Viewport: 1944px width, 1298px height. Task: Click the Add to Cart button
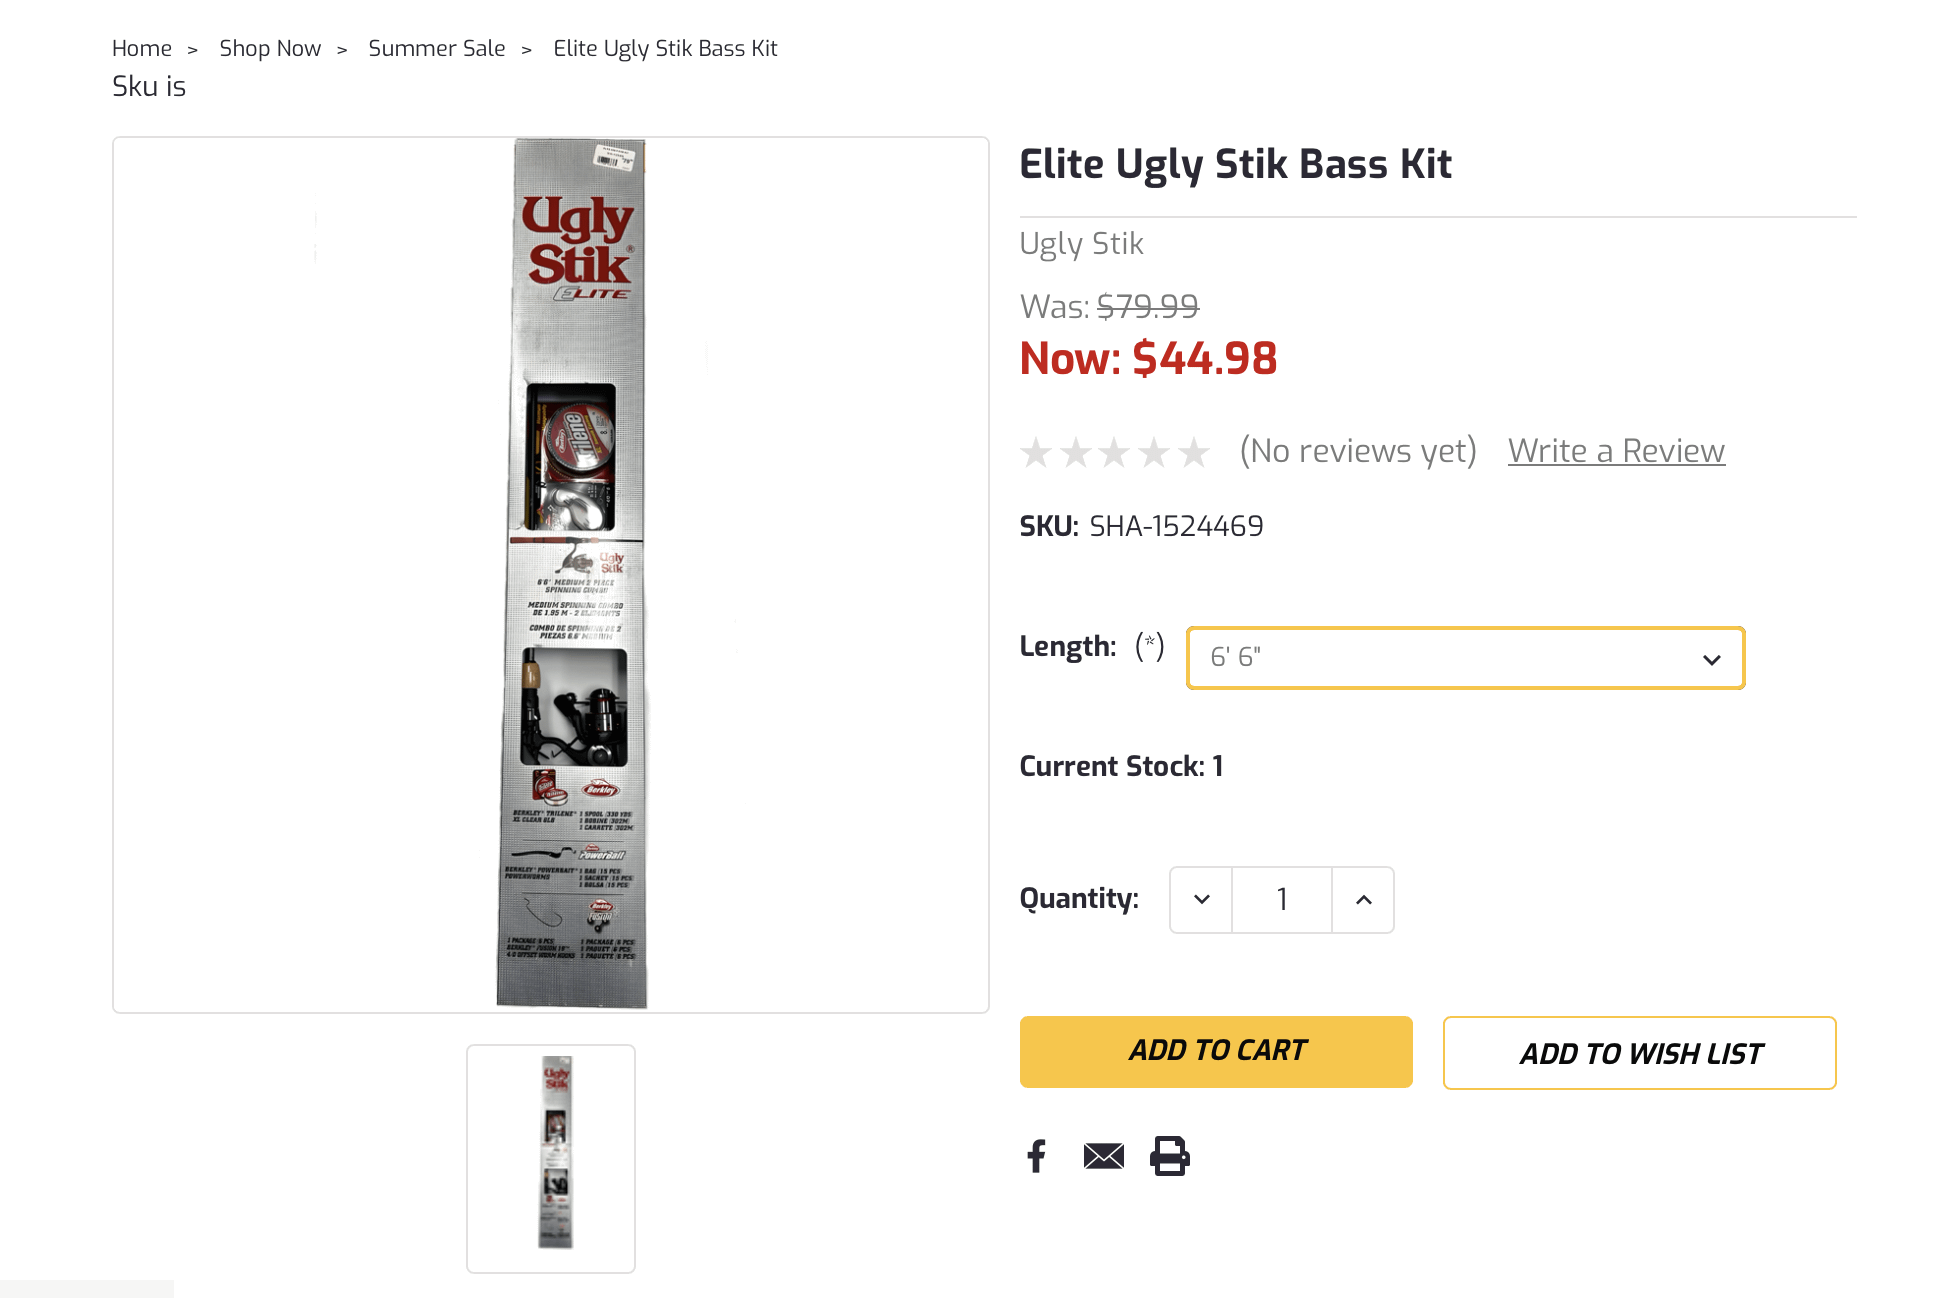click(x=1216, y=1051)
